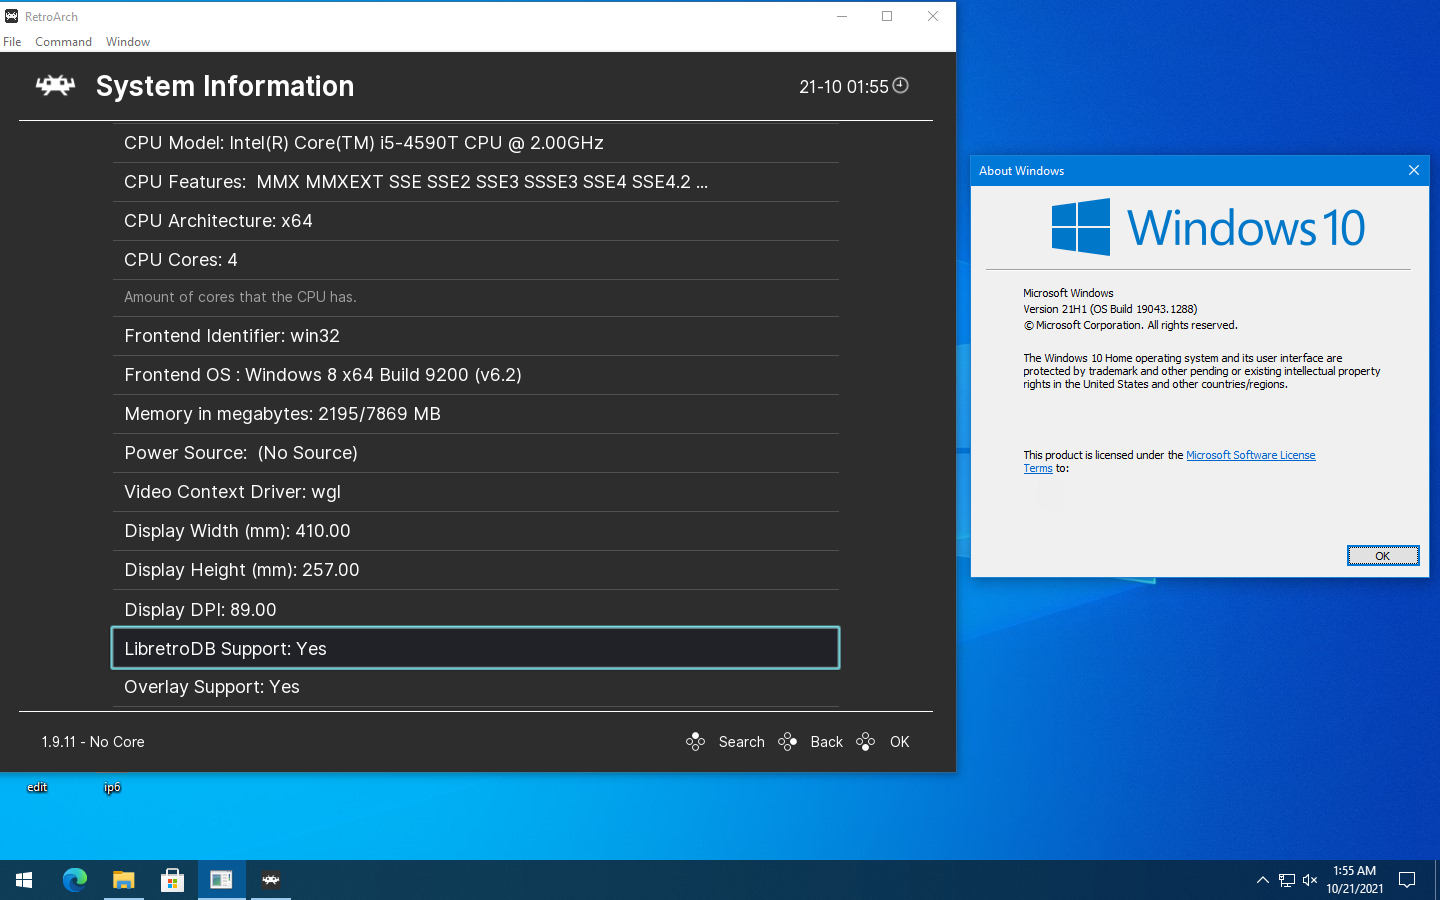Launch Microsoft Store from the taskbar
Screen dimensions: 1440x900
pos(172,880)
